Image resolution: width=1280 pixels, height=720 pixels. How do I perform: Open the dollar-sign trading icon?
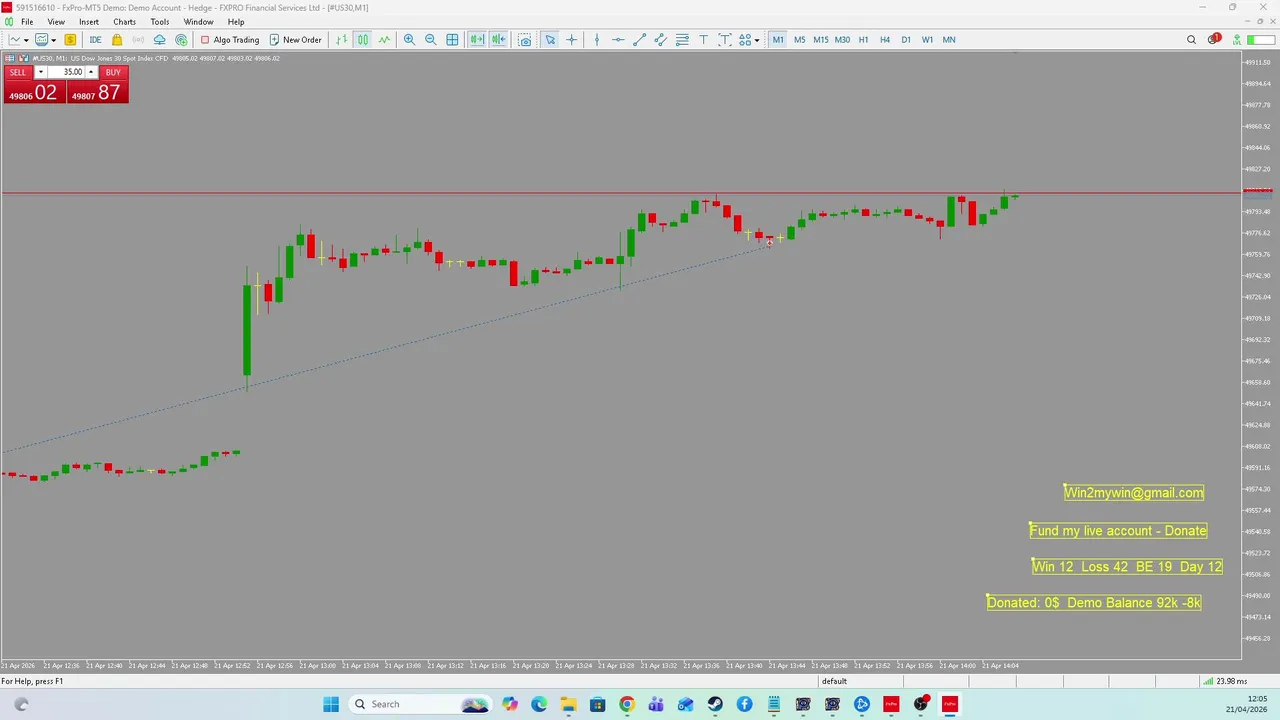pyautogui.click(x=70, y=40)
